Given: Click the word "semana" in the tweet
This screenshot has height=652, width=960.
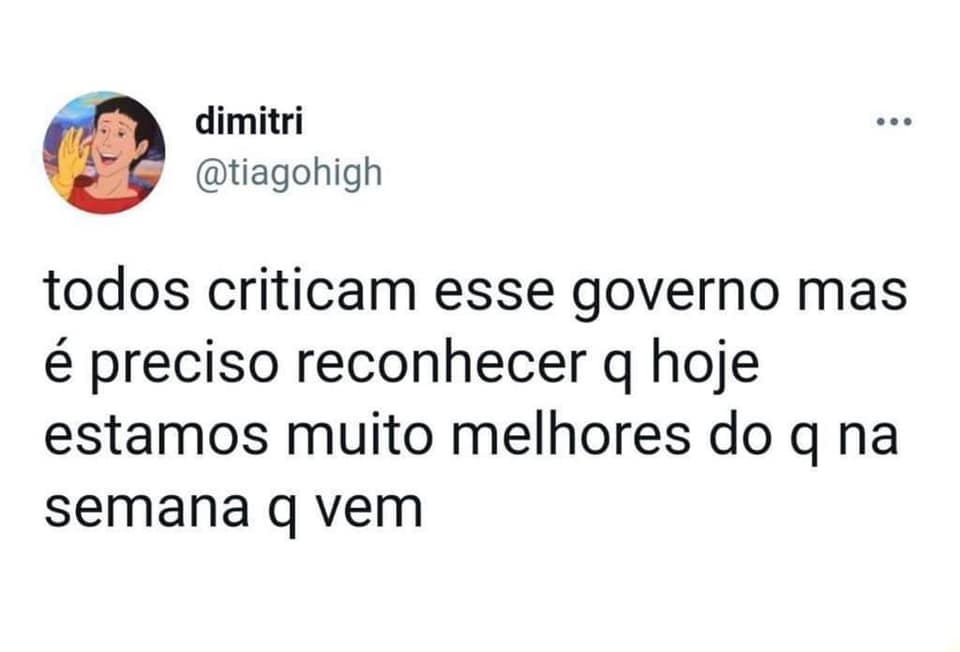Looking at the screenshot, I should pyautogui.click(x=146, y=509).
